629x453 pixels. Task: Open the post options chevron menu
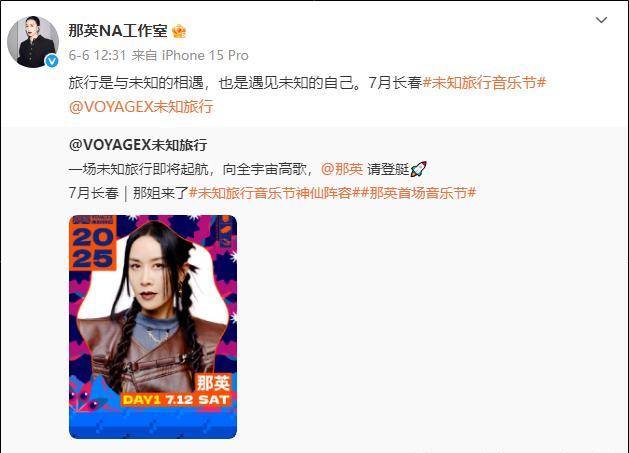601,20
